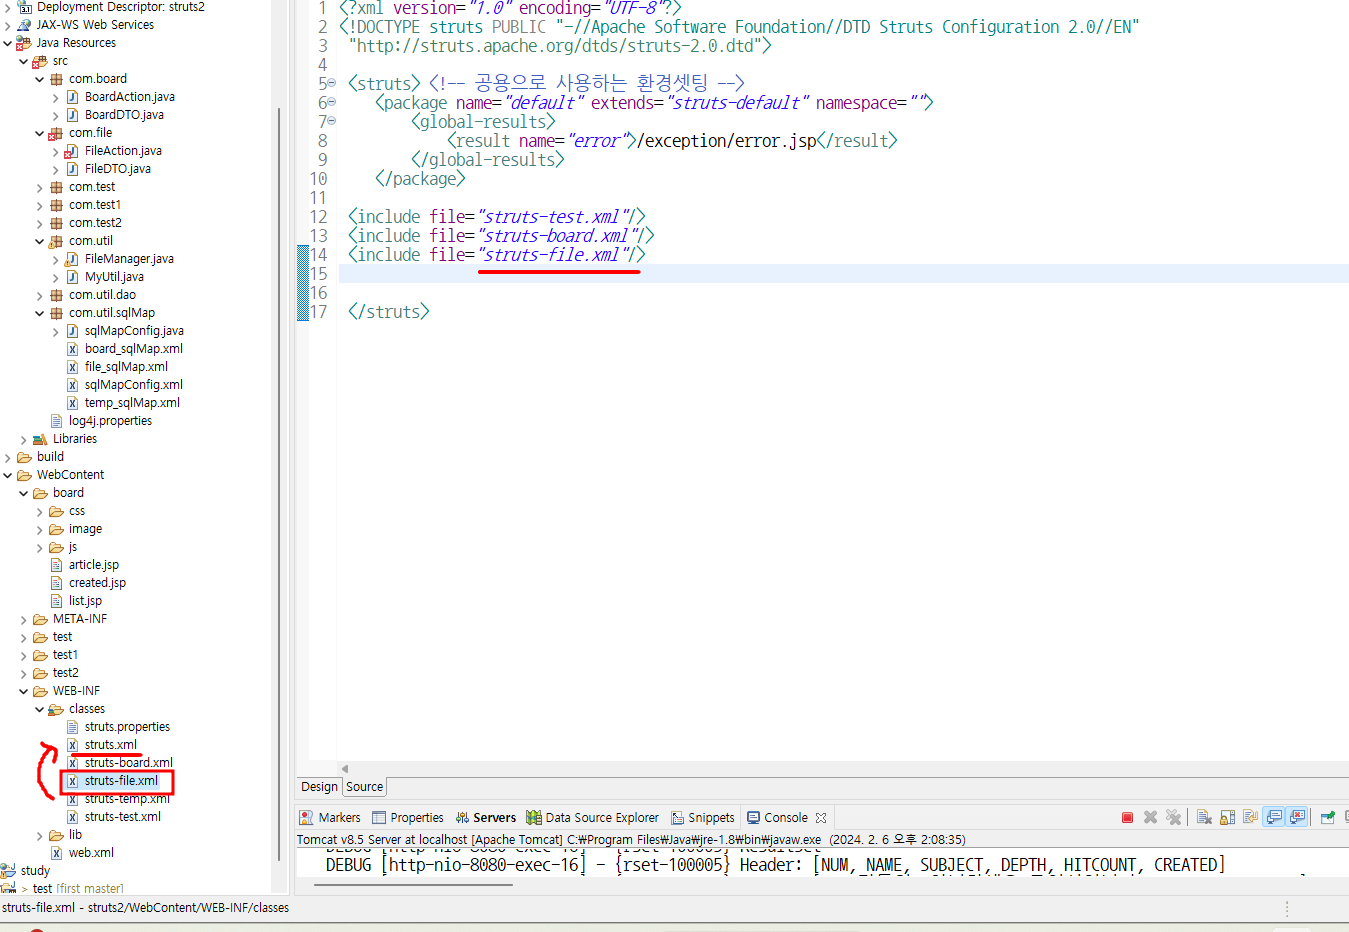Image resolution: width=1349 pixels, height=932 pixels.
Task: Open list.jsp file icon
Action: (56, 601)
